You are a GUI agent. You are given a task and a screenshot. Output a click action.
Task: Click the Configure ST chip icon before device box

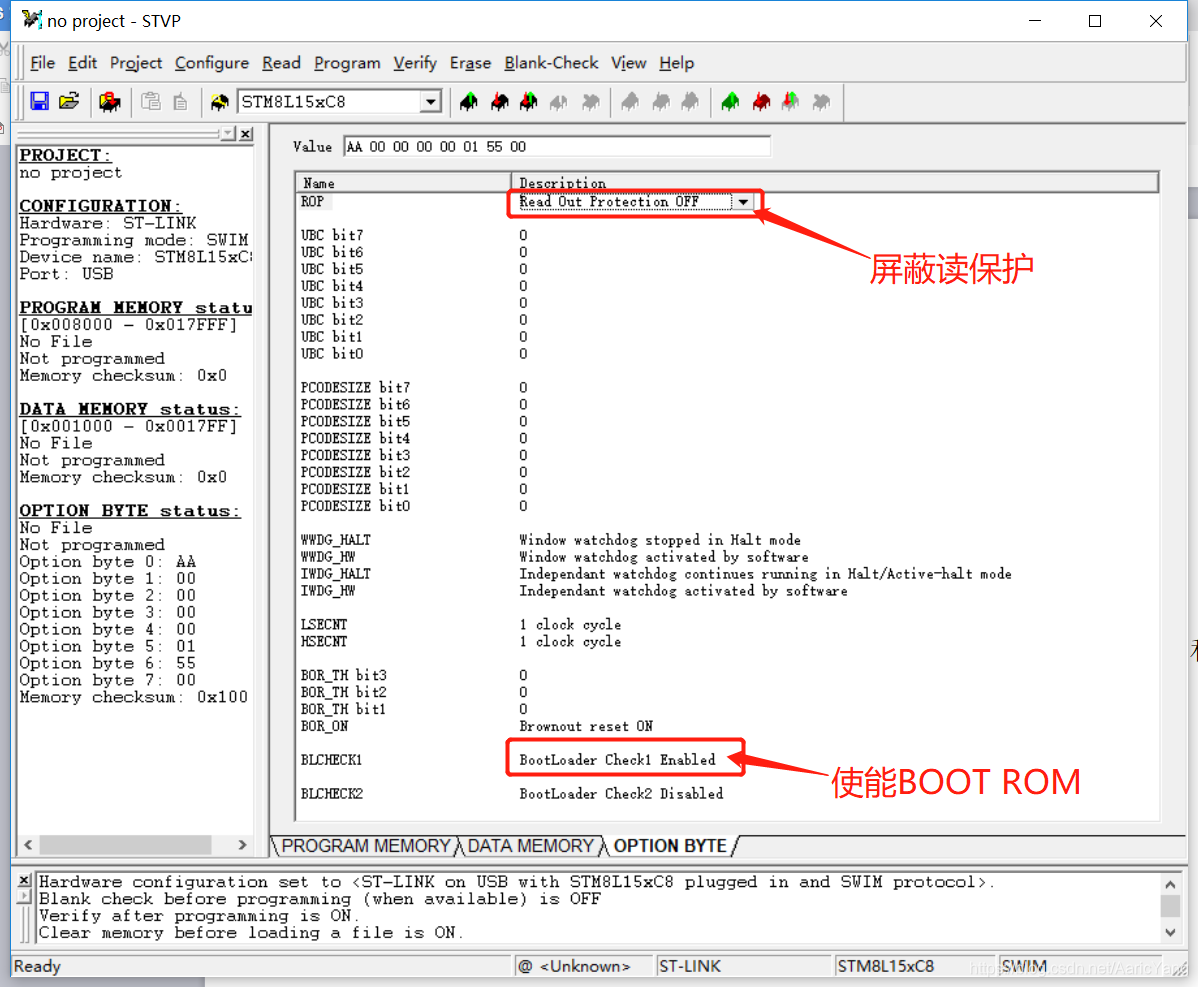coord(220,102)
